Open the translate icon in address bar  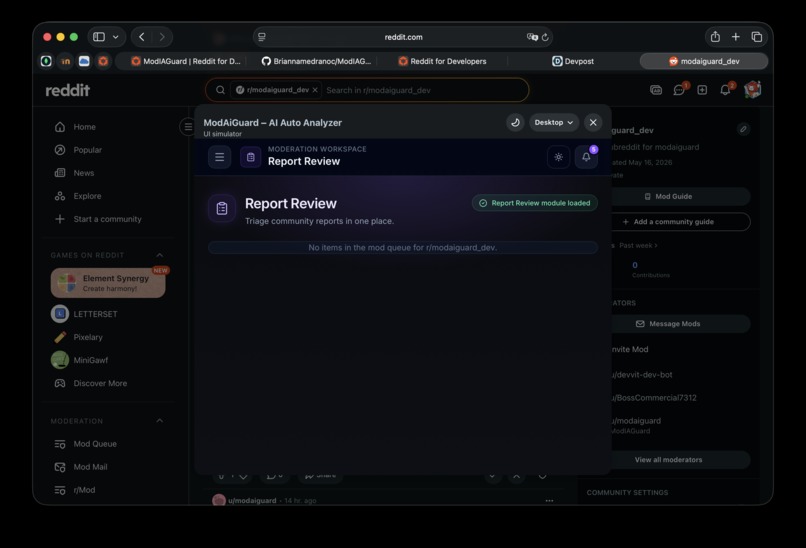tap(532, 37)
